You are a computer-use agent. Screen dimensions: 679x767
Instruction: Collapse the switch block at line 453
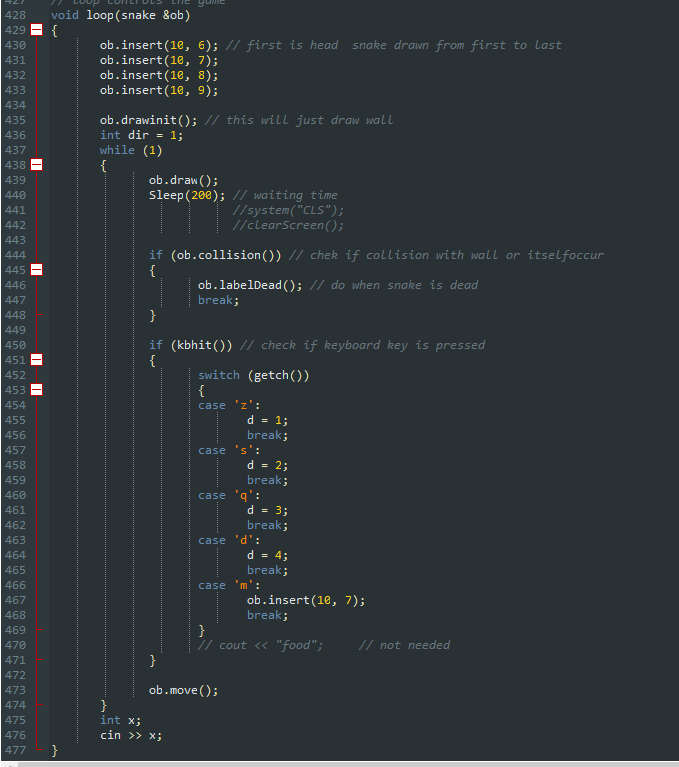(37, 390)
